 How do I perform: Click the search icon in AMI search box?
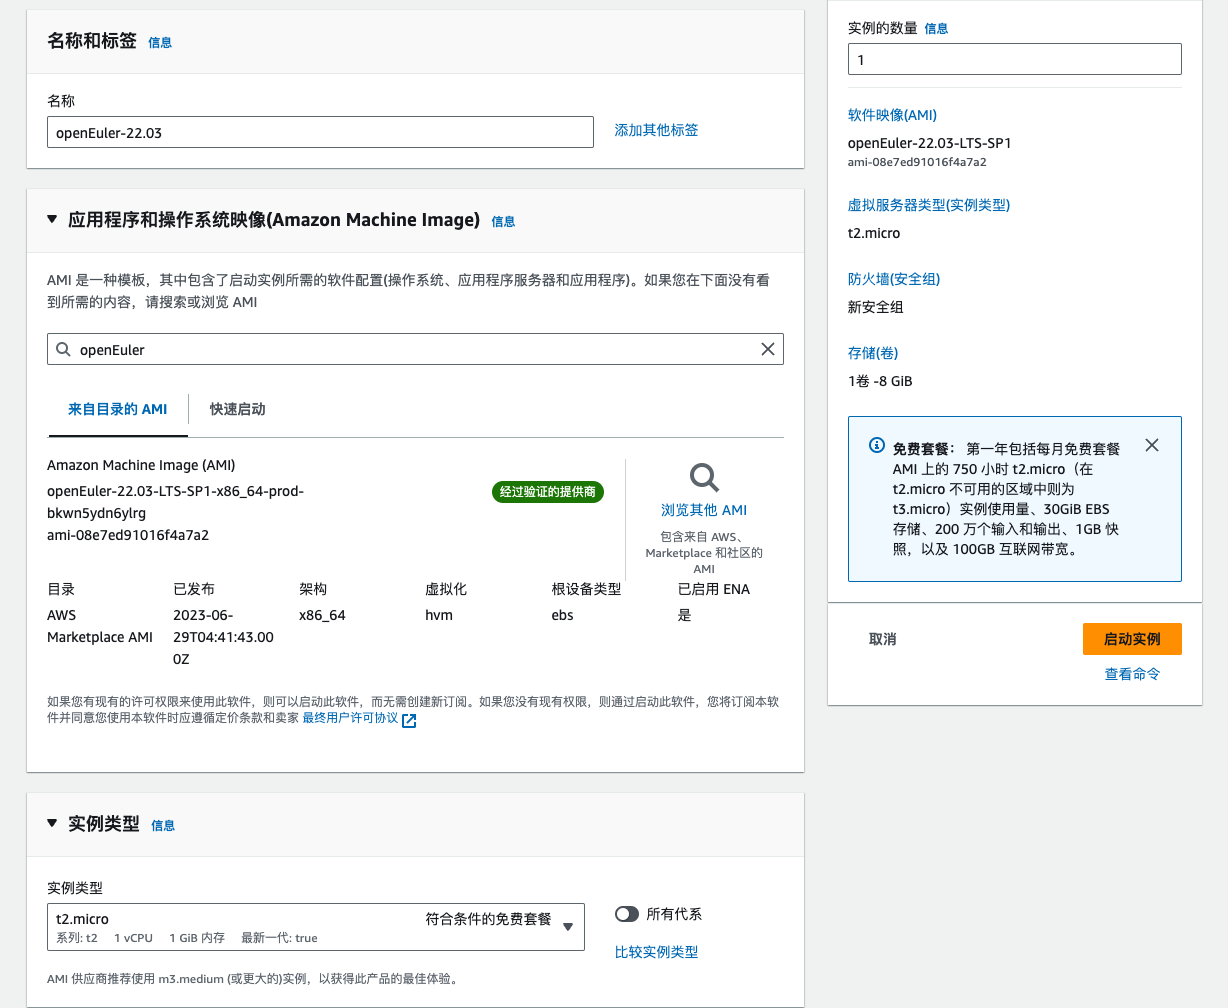(x=64, y=350)
